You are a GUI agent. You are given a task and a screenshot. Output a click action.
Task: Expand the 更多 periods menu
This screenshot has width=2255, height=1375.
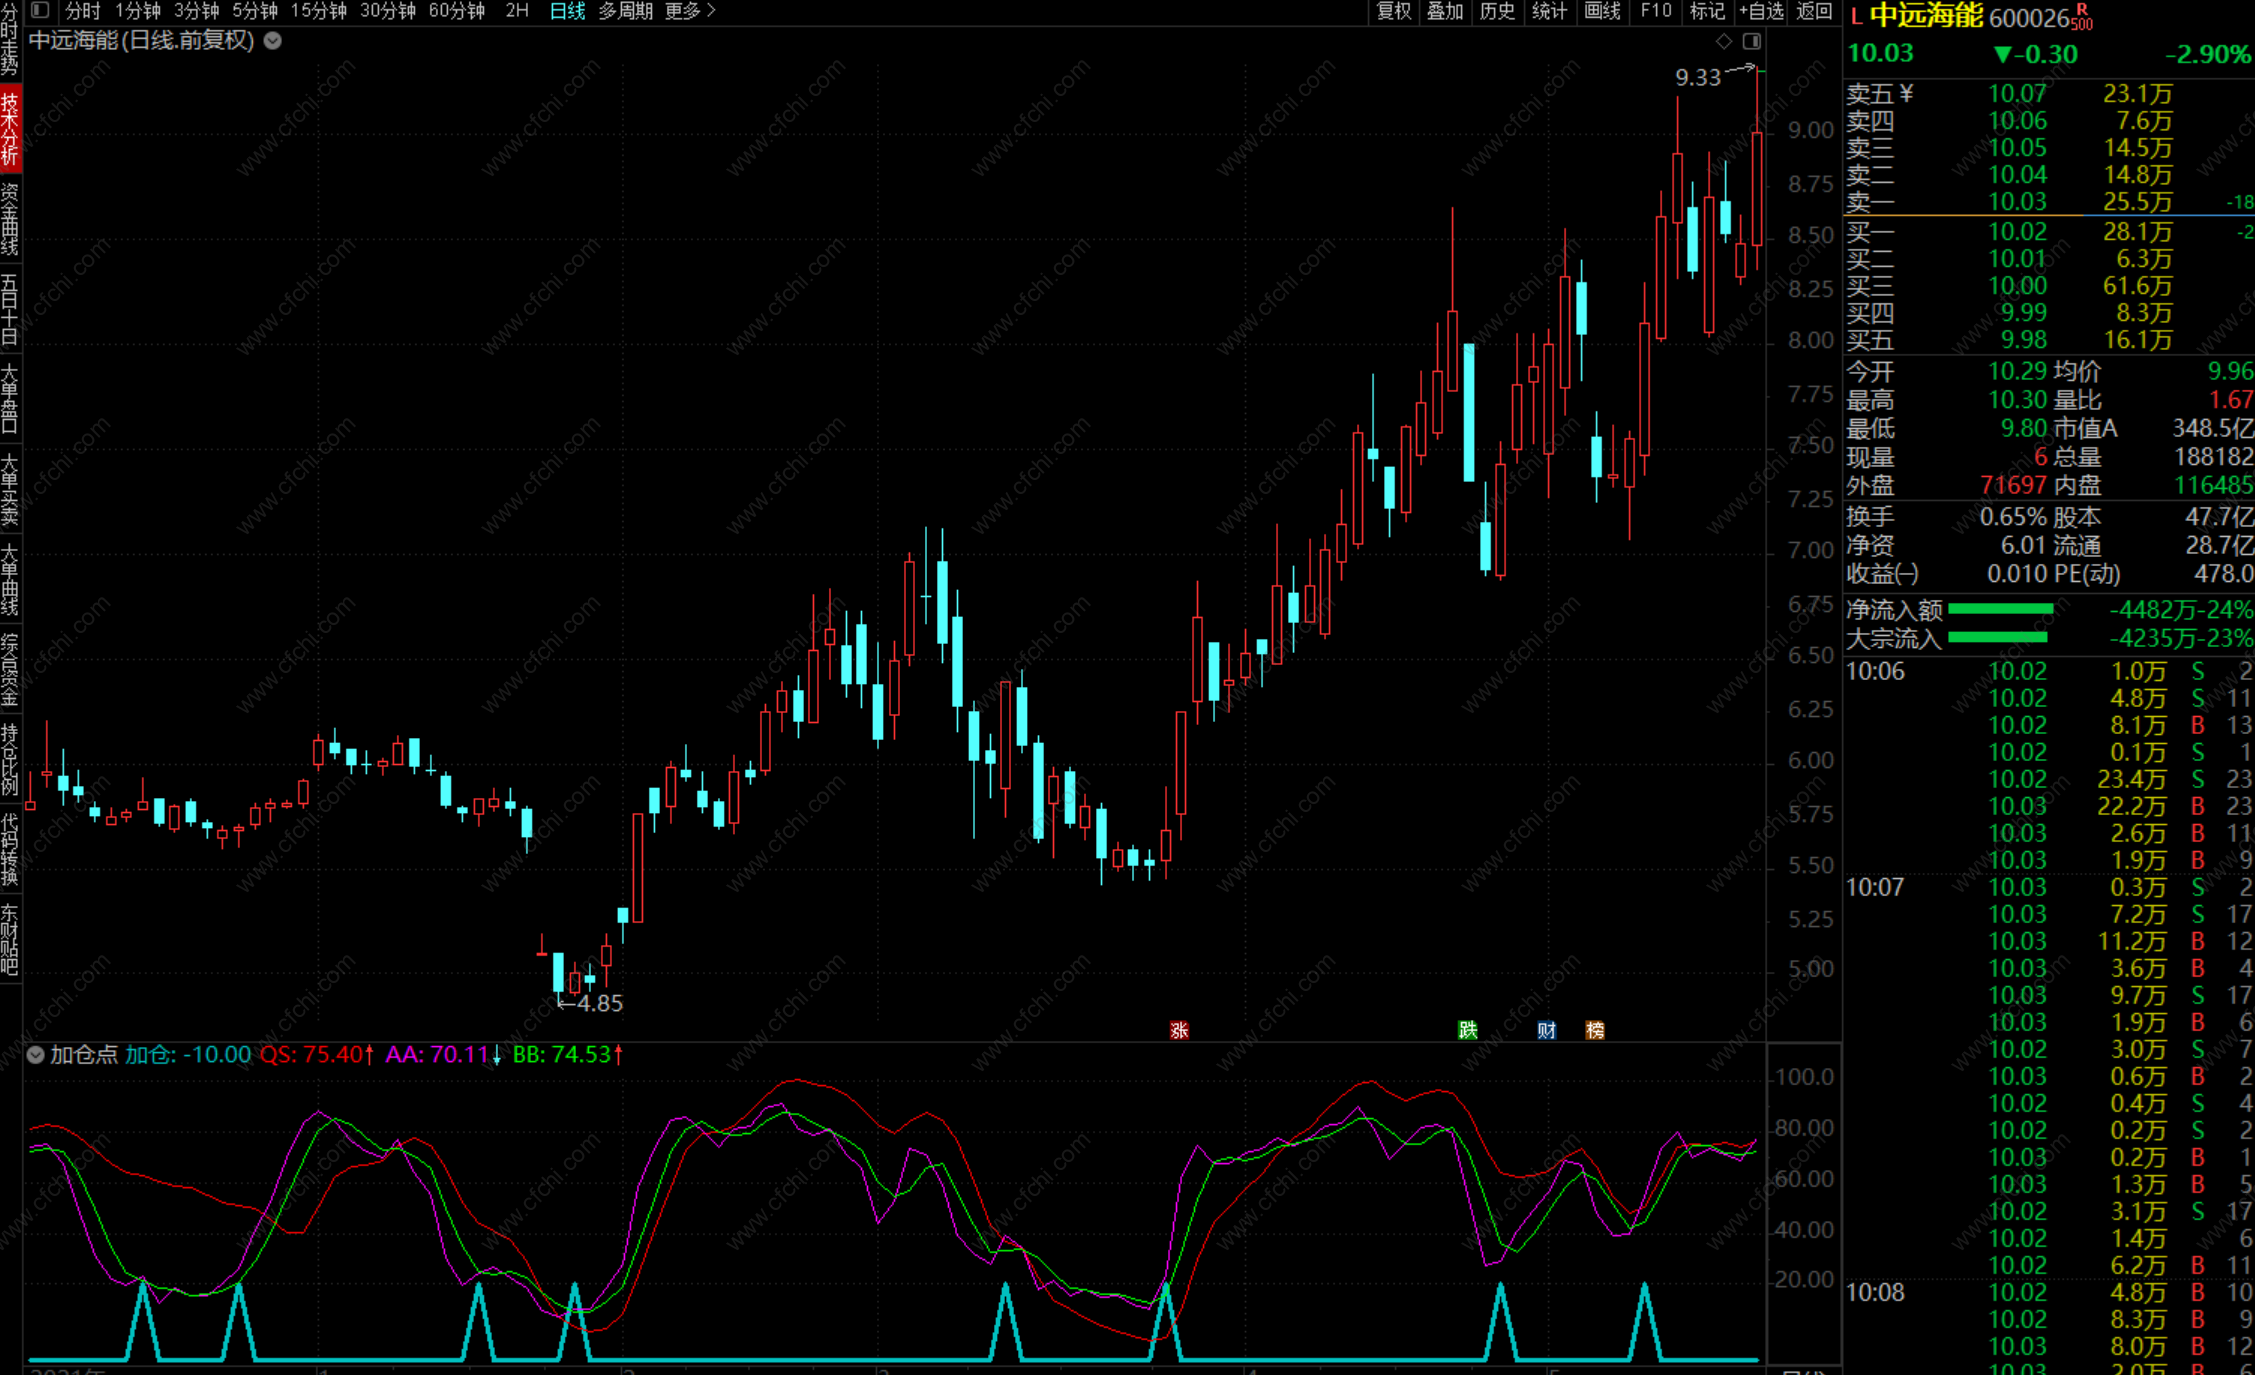[x=690, y=11]
